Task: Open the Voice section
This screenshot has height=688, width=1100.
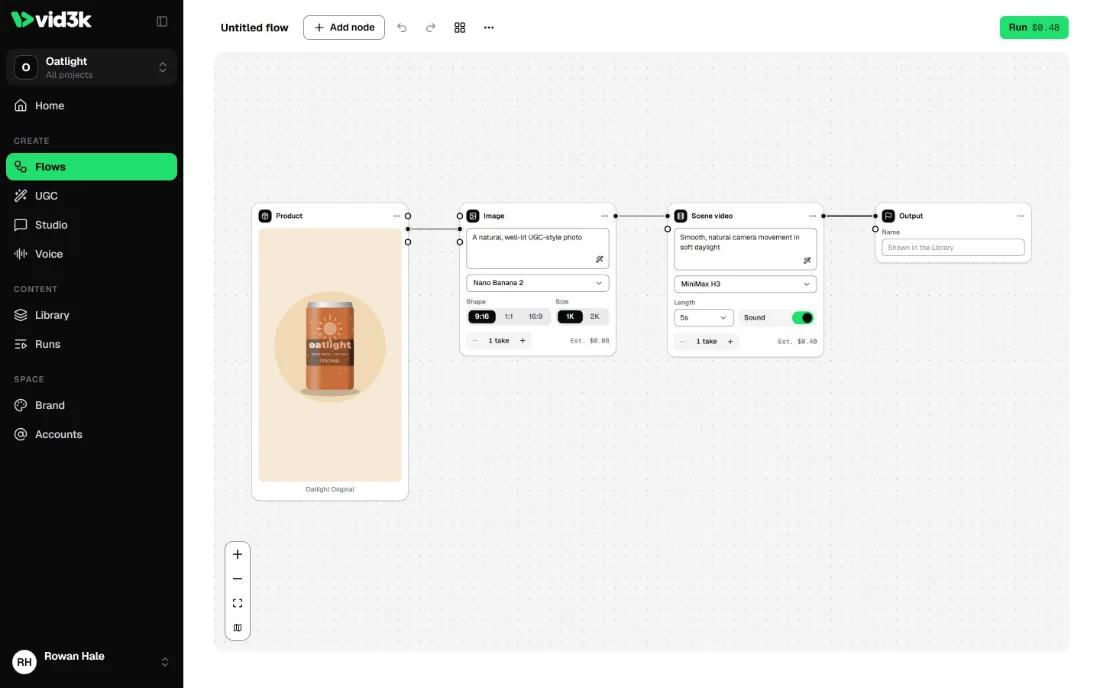Action: (91, 254)
